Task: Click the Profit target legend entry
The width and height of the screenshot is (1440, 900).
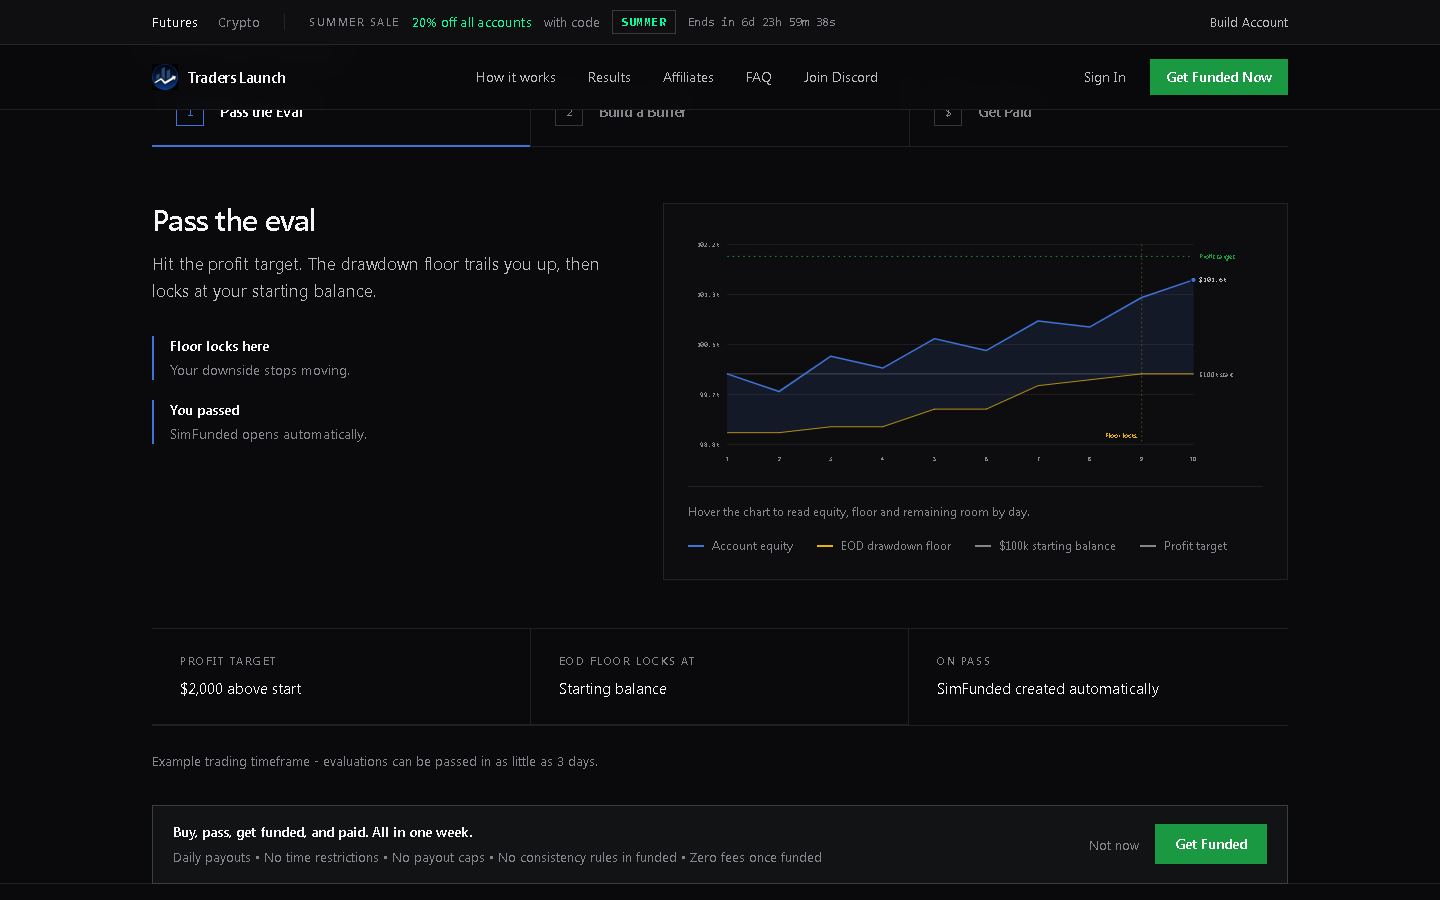Action: click(1183, 546)
